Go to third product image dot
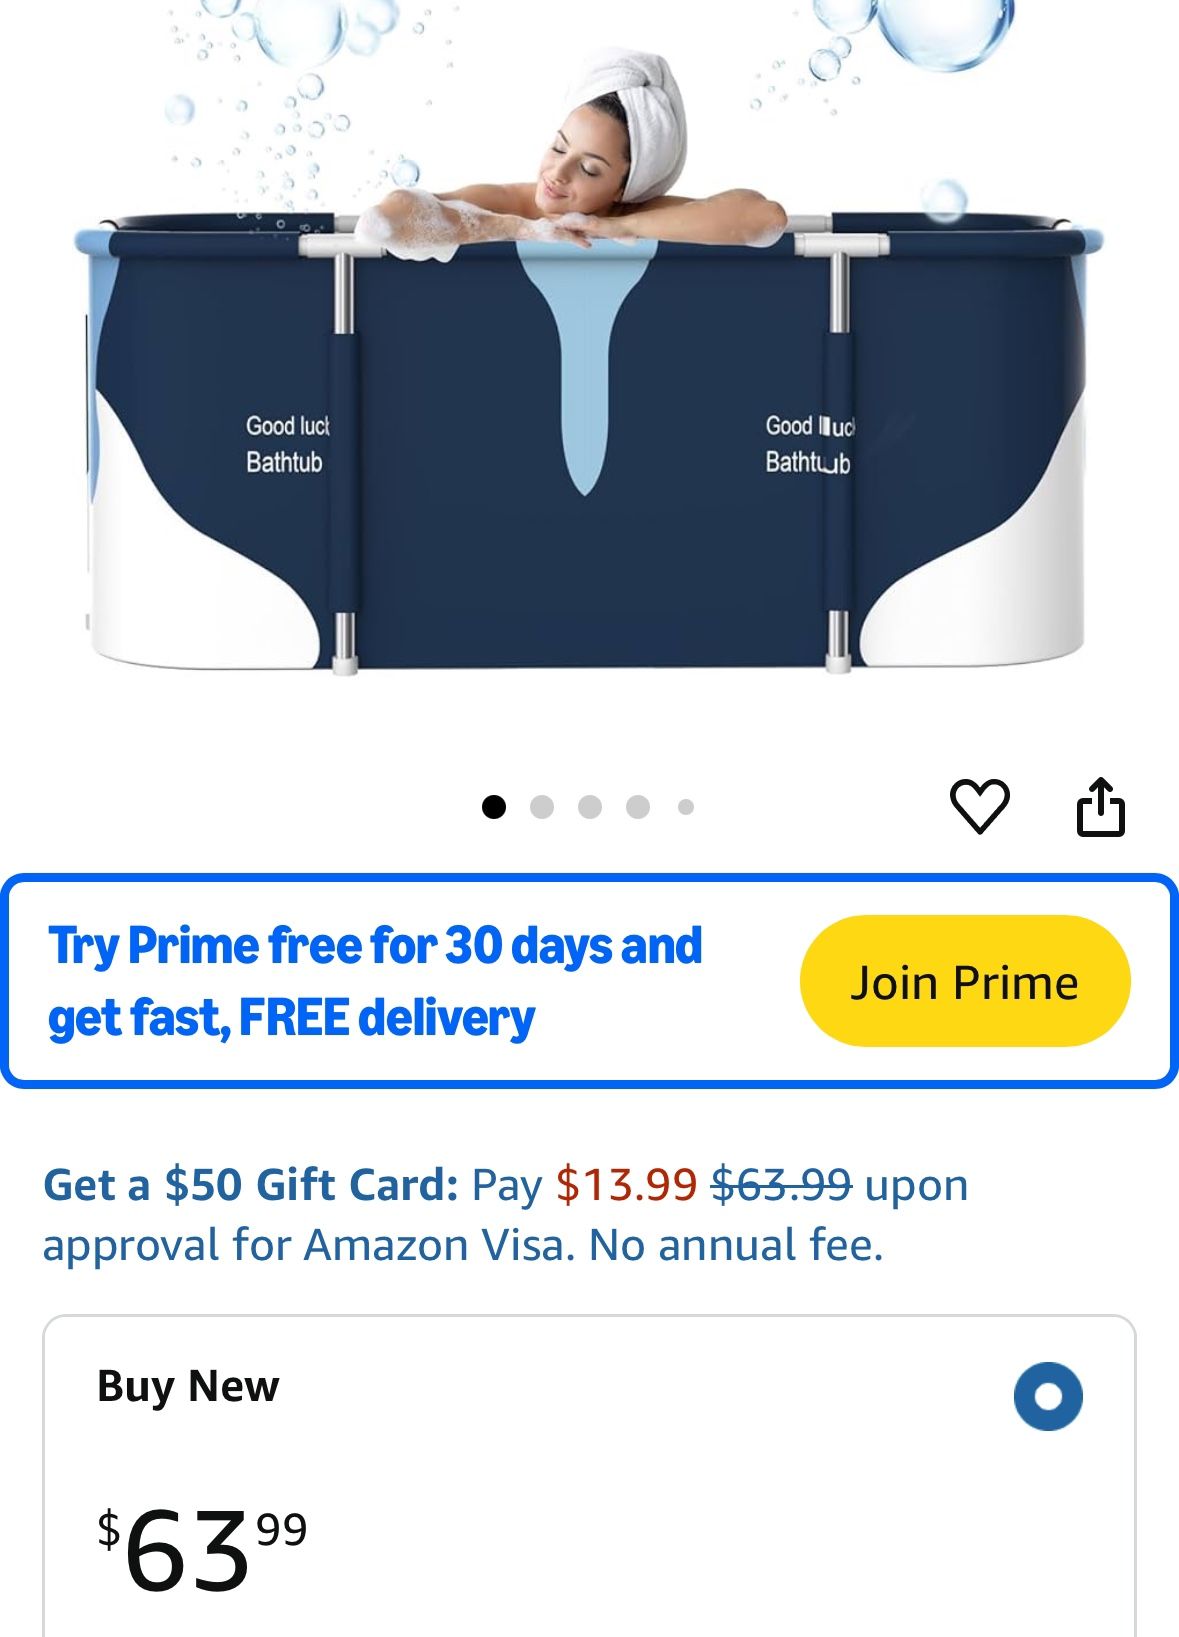1179x1637 pixels. coord(590,807)
